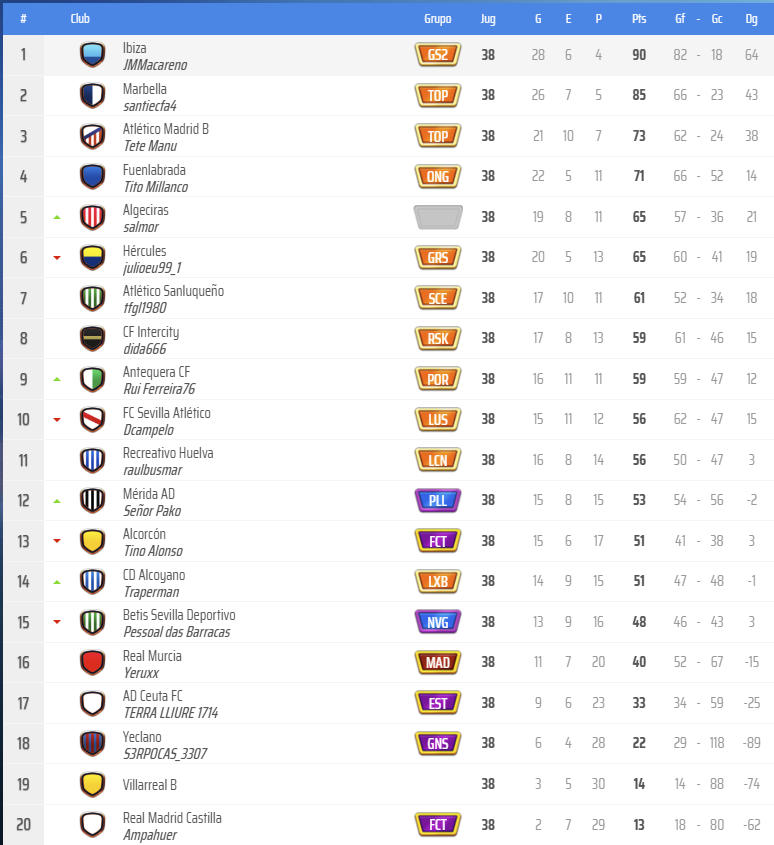Click the PLL group badge for Mérida AD
This screenshot has width=774, height=845.
(x=437, y=501)
